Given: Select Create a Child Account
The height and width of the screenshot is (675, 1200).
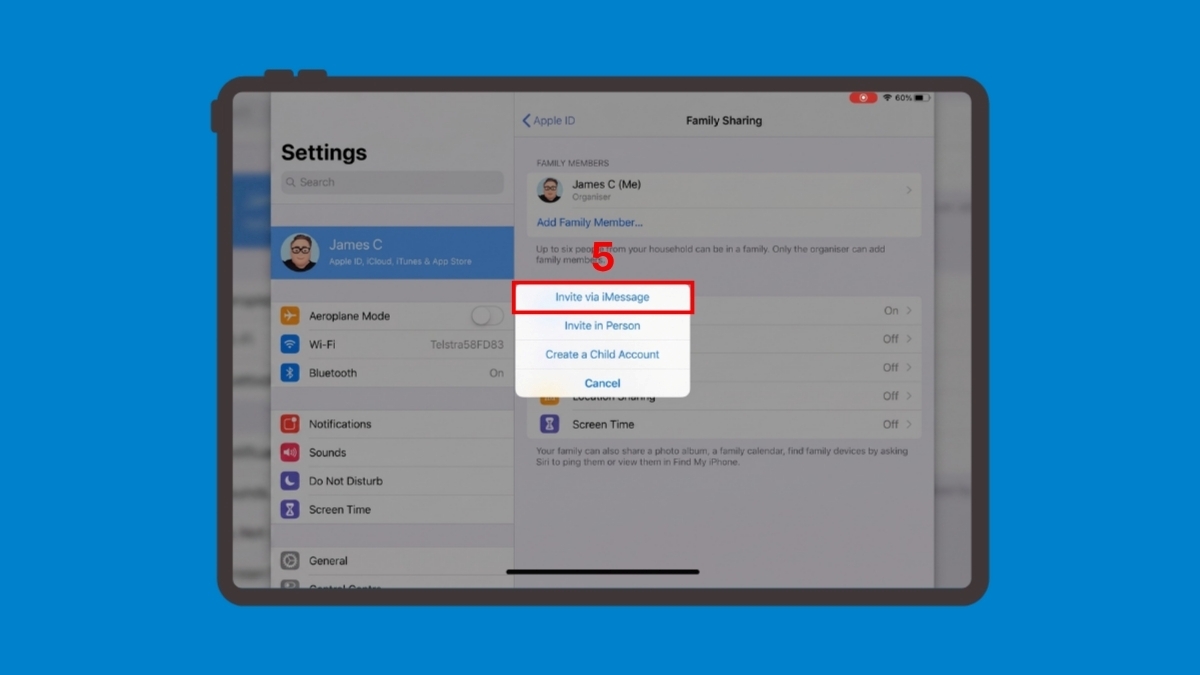Looking at the screenshot, I should coord(602,355).
